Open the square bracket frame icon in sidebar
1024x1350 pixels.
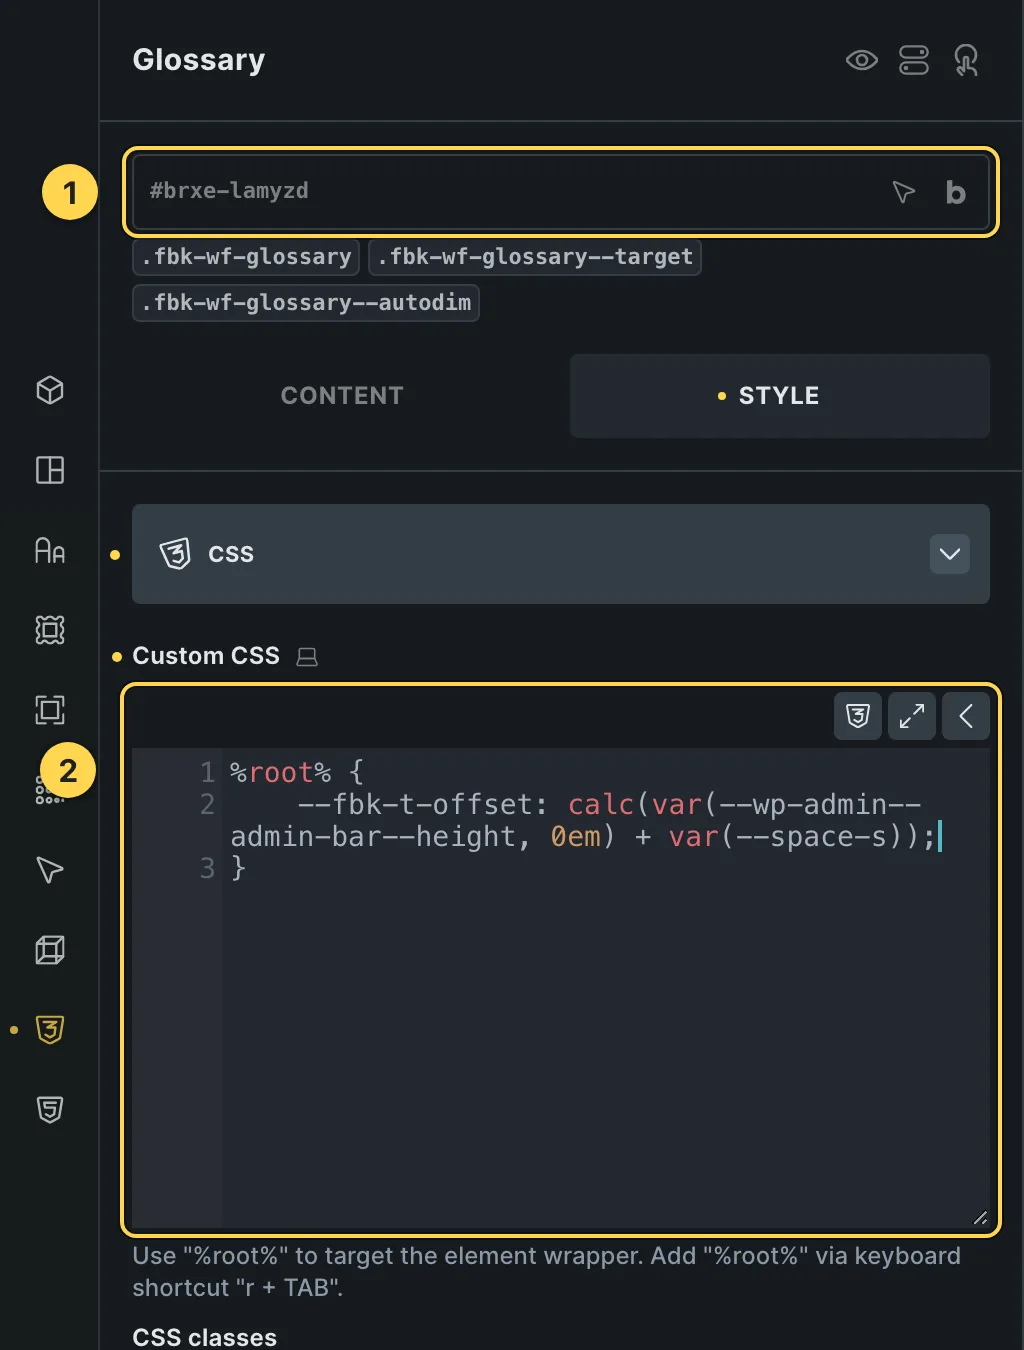pyautogui.click(x=50, y=710)
